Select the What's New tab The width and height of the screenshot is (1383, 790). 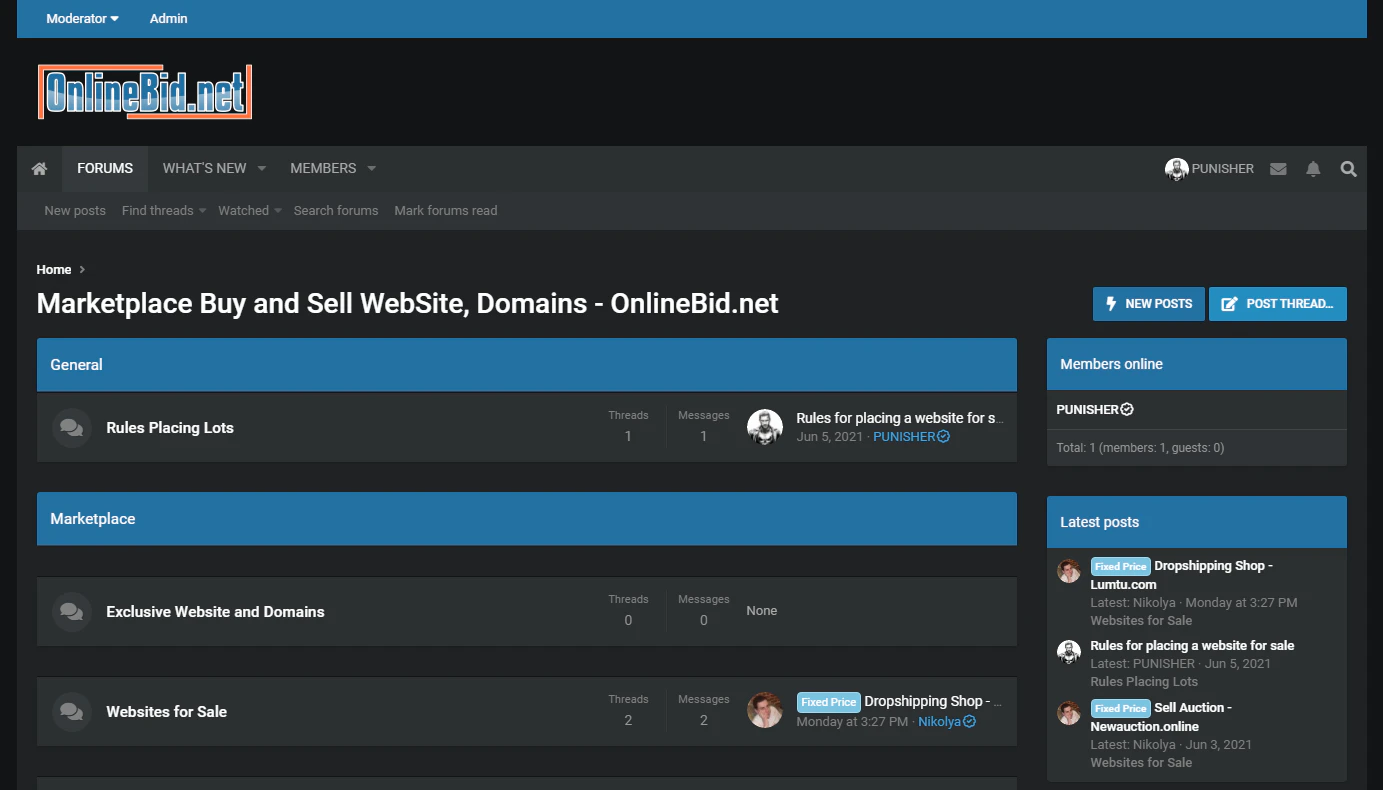(204, 169)
